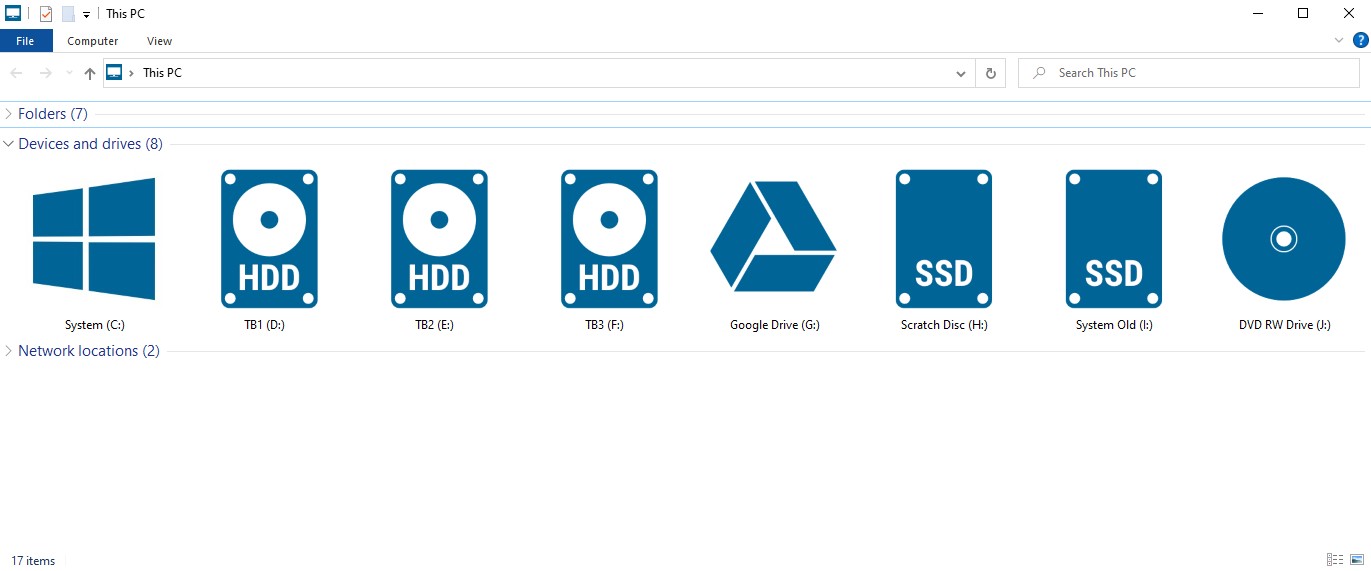Minimize the This PC window

point(1257,13)
